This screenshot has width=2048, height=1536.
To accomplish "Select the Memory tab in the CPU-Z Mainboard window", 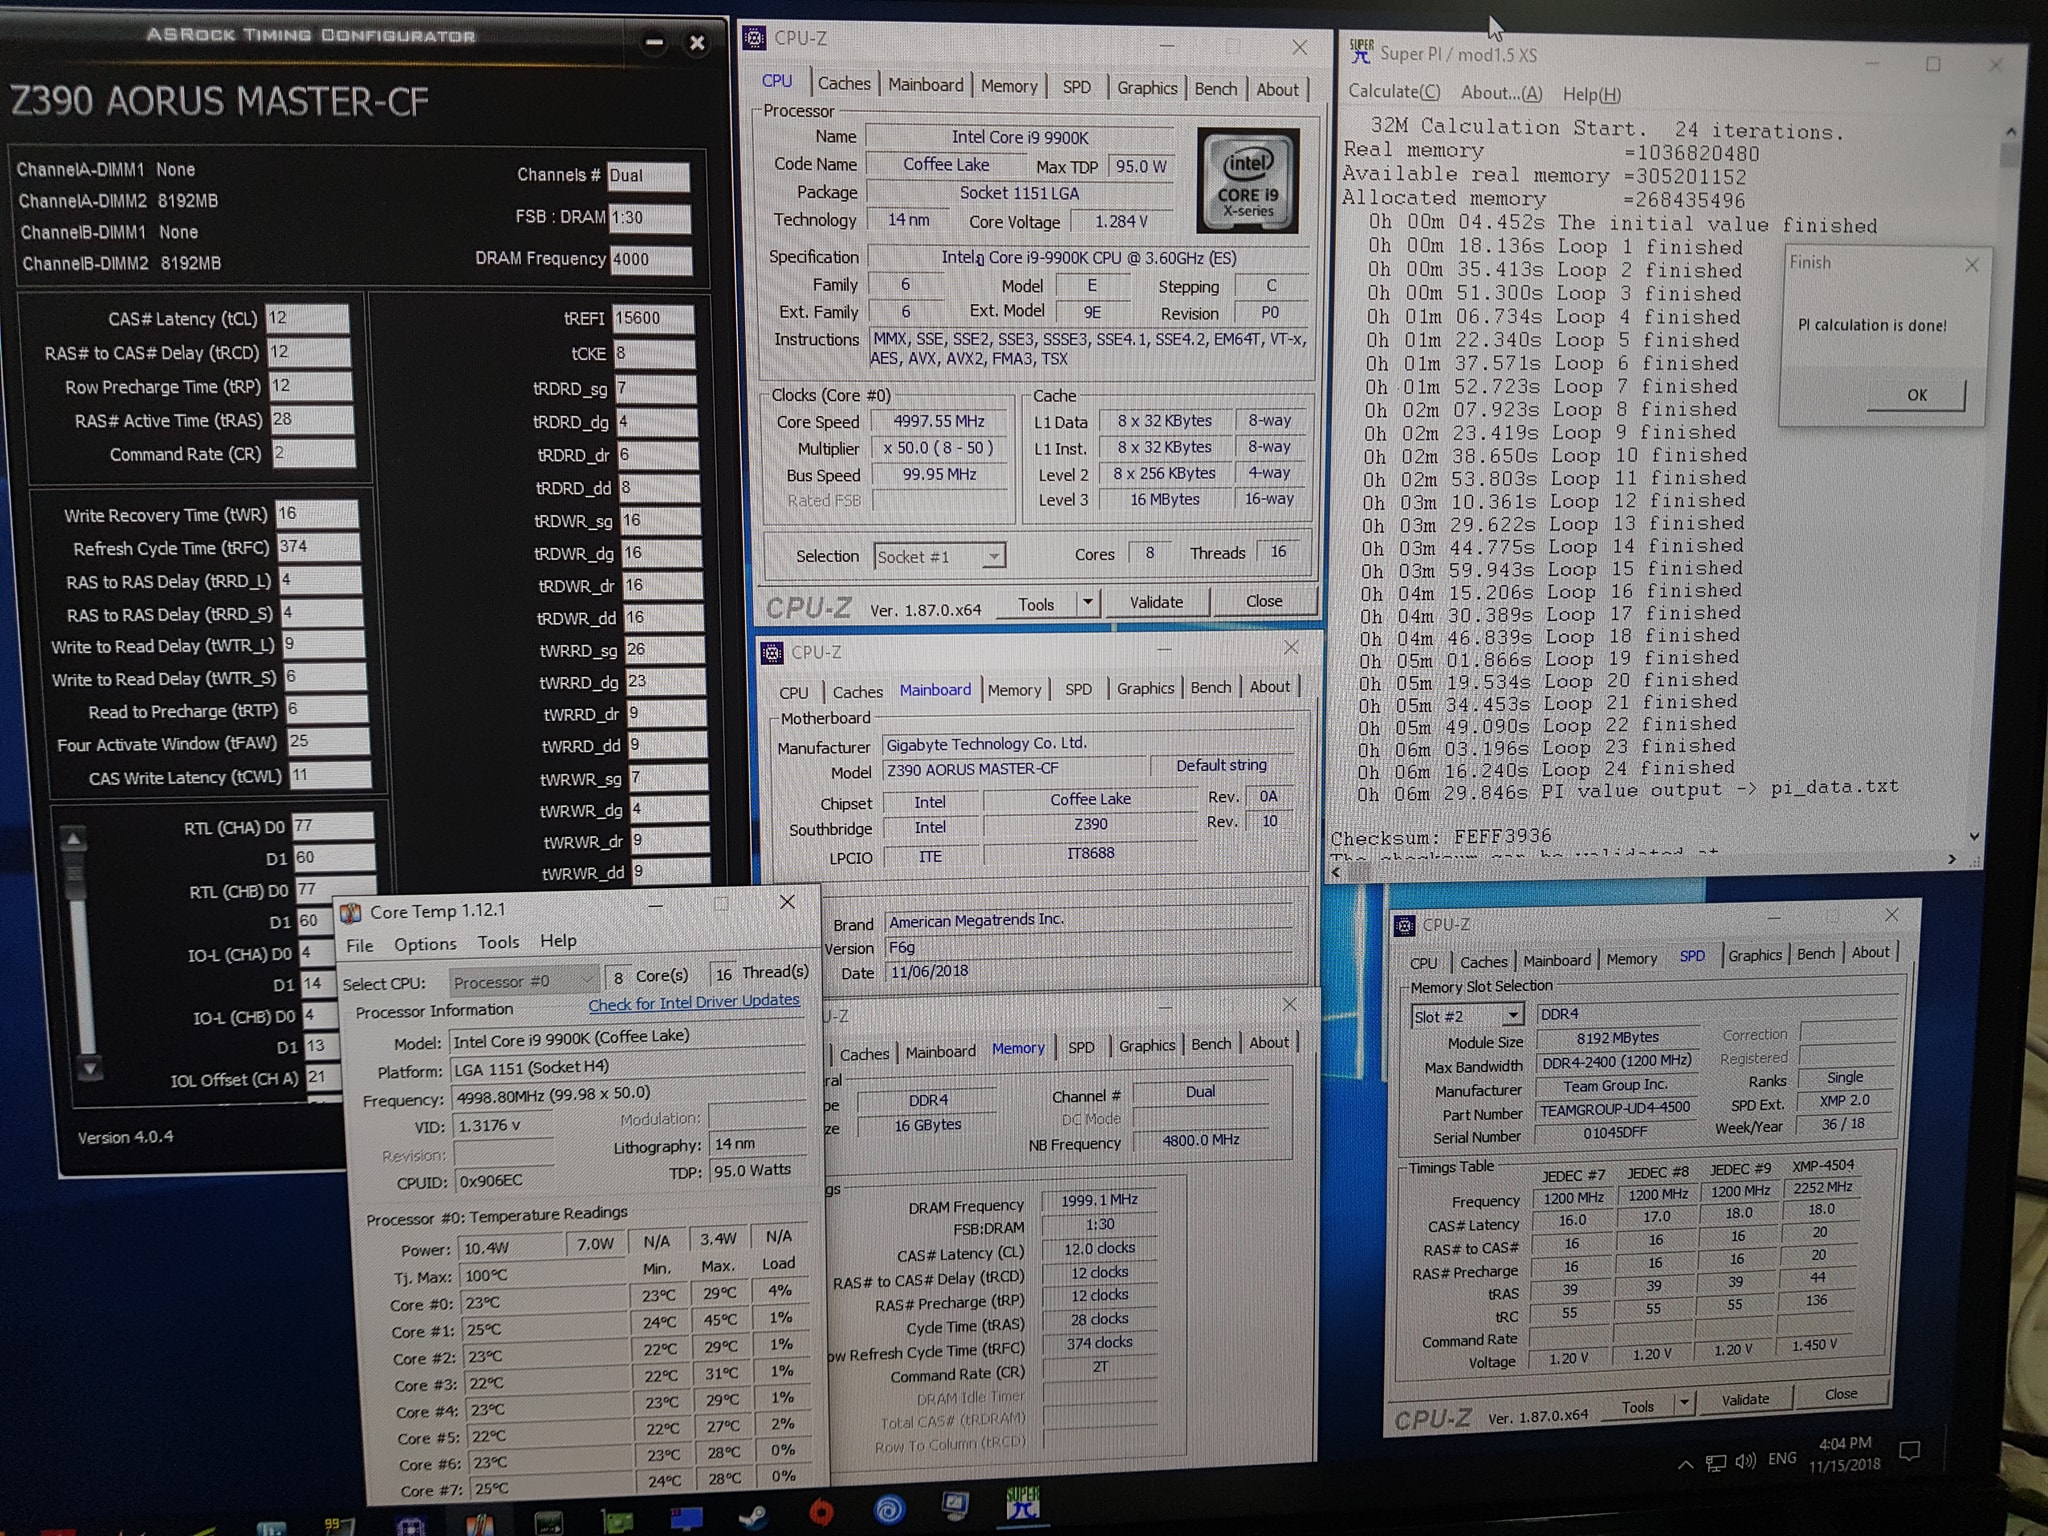I will coord(1014,690).
